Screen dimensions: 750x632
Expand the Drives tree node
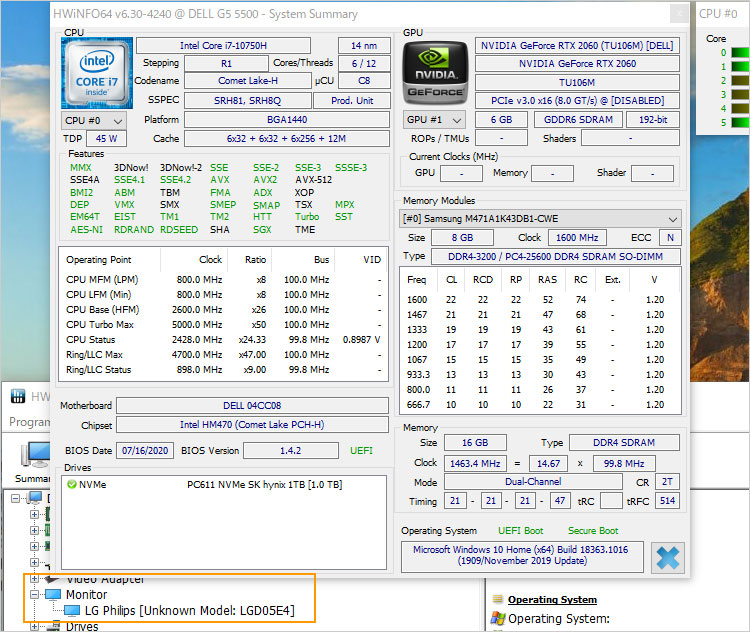34,626
